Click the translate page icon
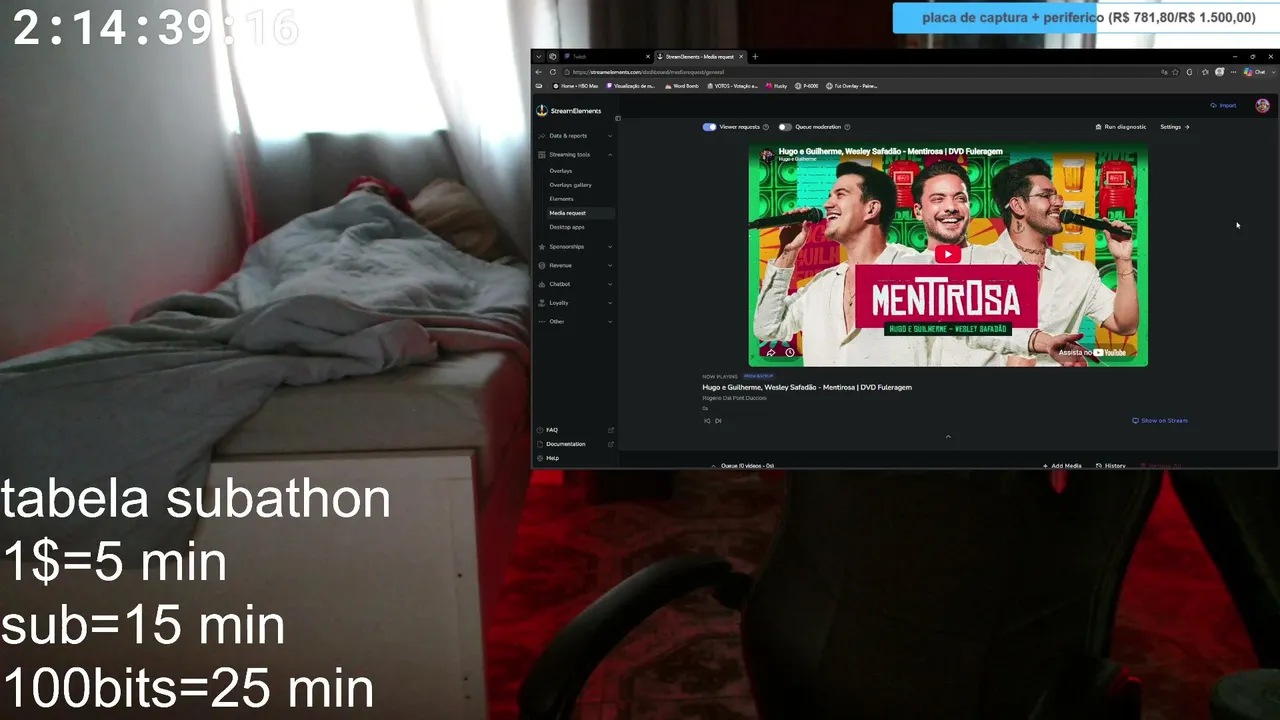 coord(1164,72)
